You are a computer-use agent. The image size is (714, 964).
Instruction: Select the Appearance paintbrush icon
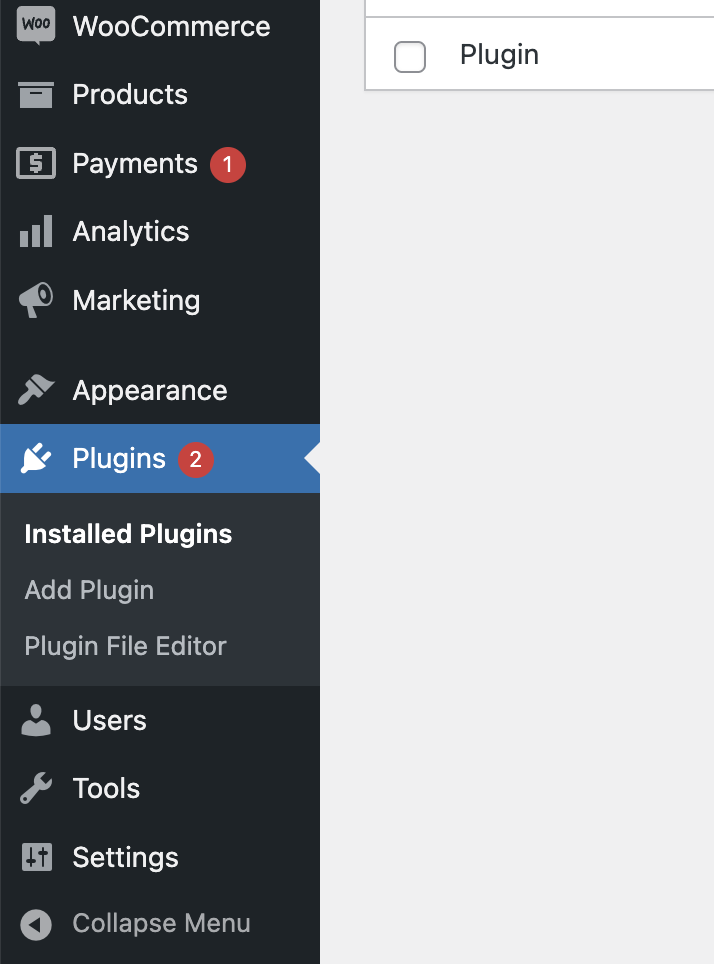click(x=35, y=390)
